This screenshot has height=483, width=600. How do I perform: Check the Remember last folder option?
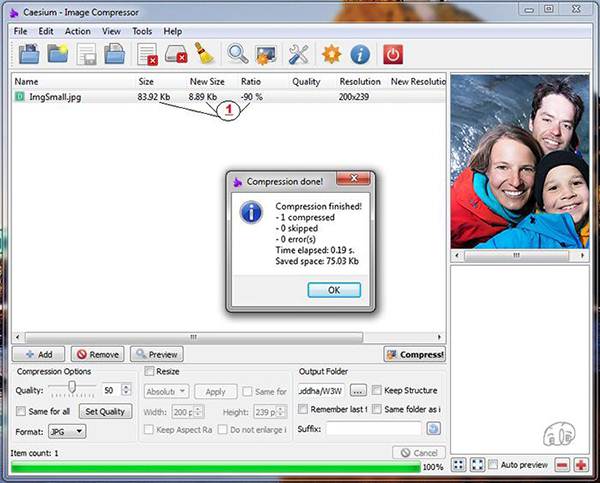tap(303, 409)
